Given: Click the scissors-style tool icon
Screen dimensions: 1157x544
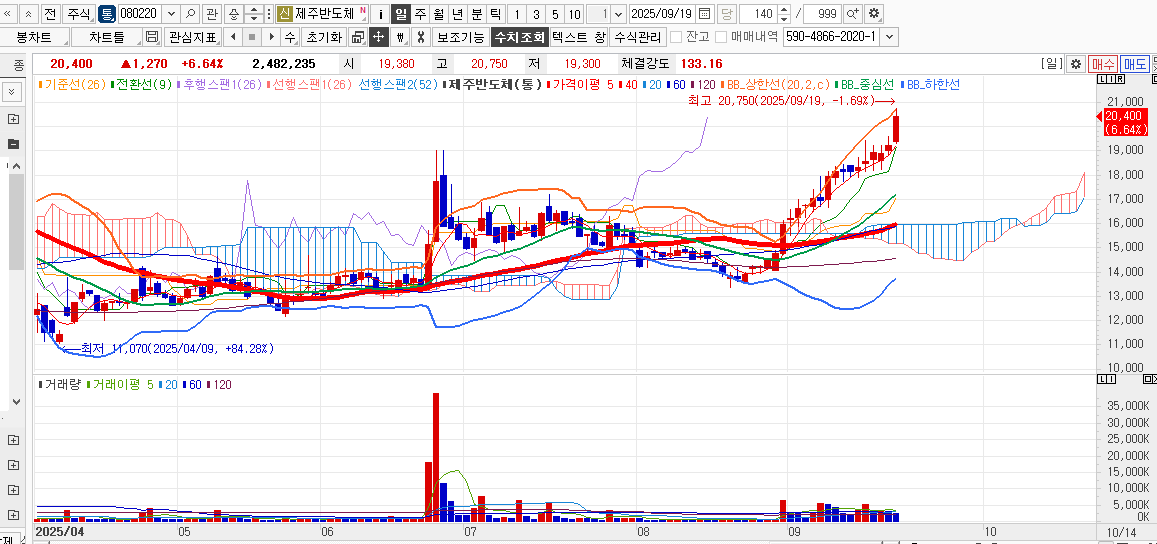Looking at the screenshot, I should pos(421,37).
